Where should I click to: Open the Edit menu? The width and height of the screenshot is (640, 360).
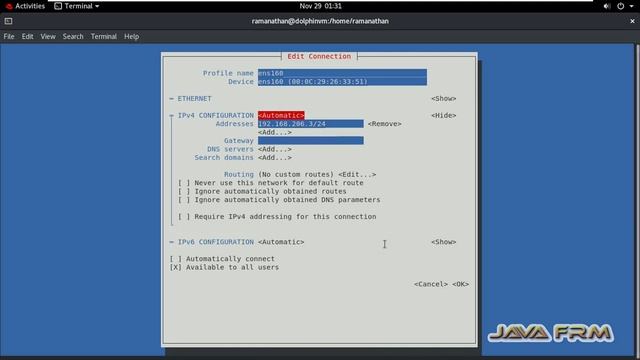tap(27, 36)
